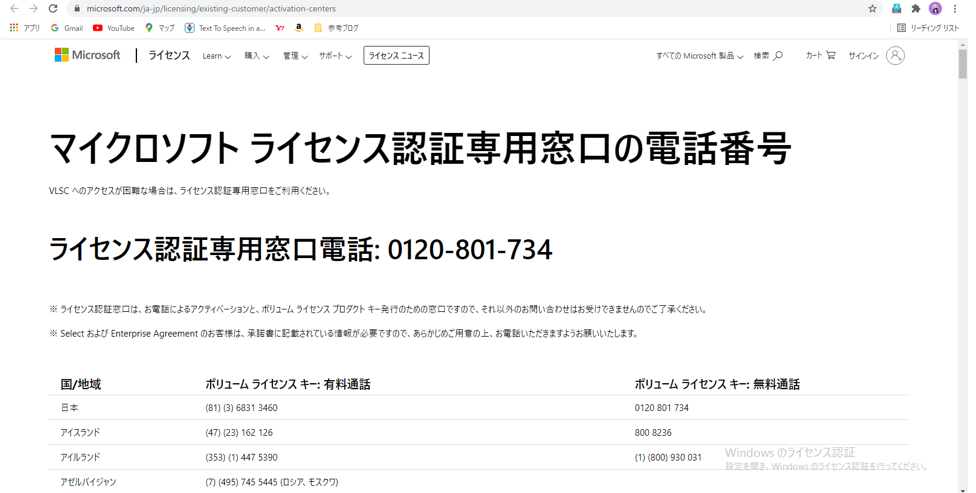The height and width of the screenshot is (493, 976).
Task: Expand the Learn menu
Action: click(217, 56)
